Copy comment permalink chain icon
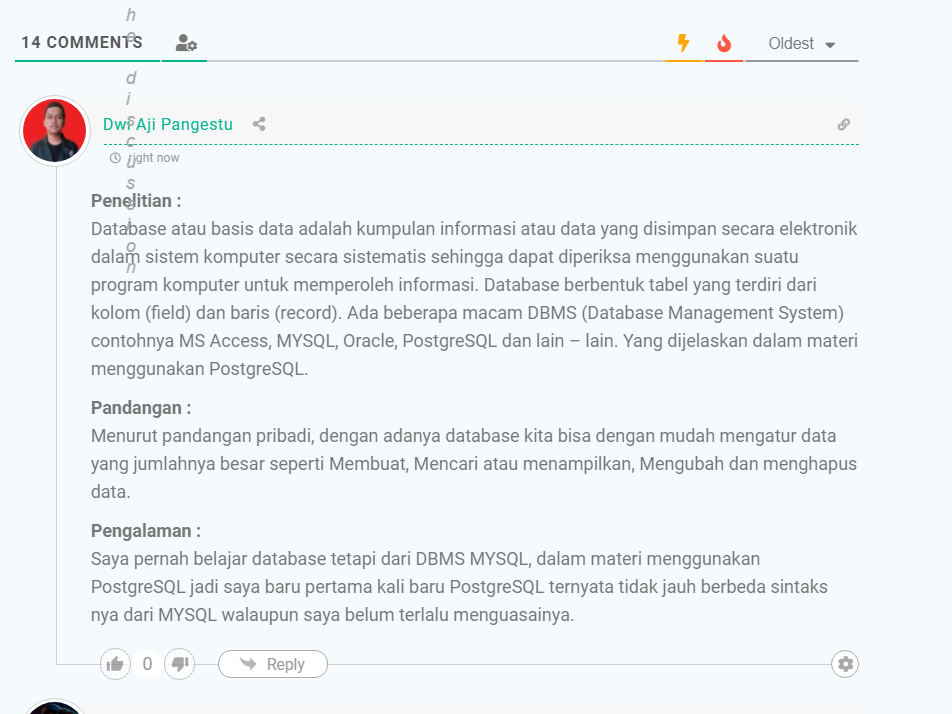Screen dimensions: 952x714 coord(843,124)
